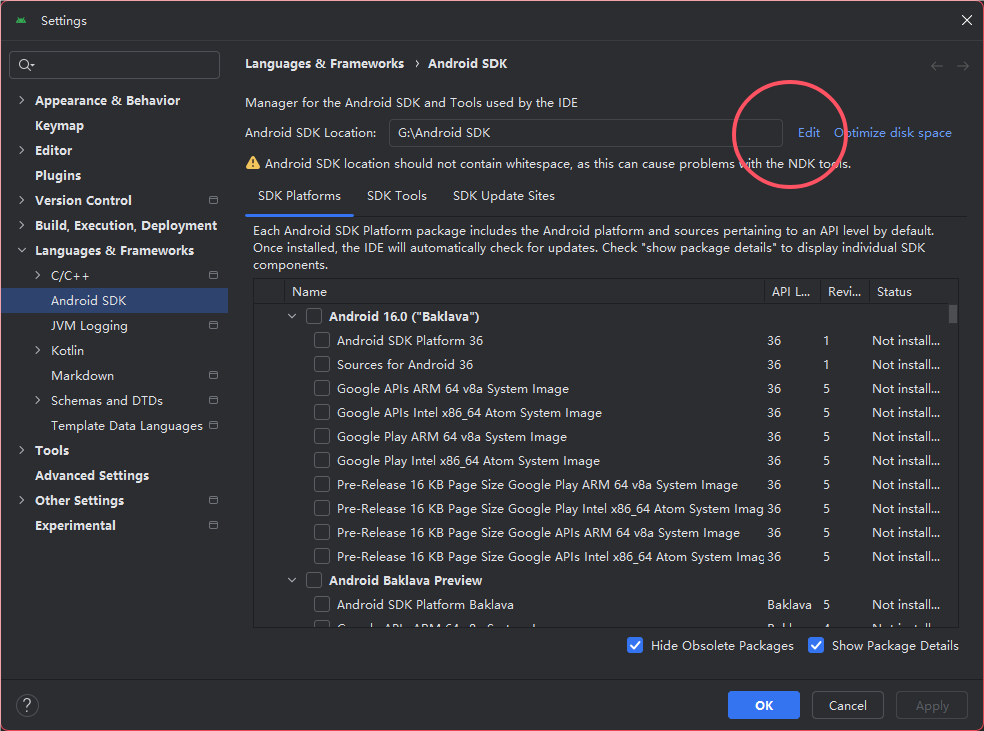Click the Revision column header
The height and width of the screenshot is (731, 984).
coord(845,292)
